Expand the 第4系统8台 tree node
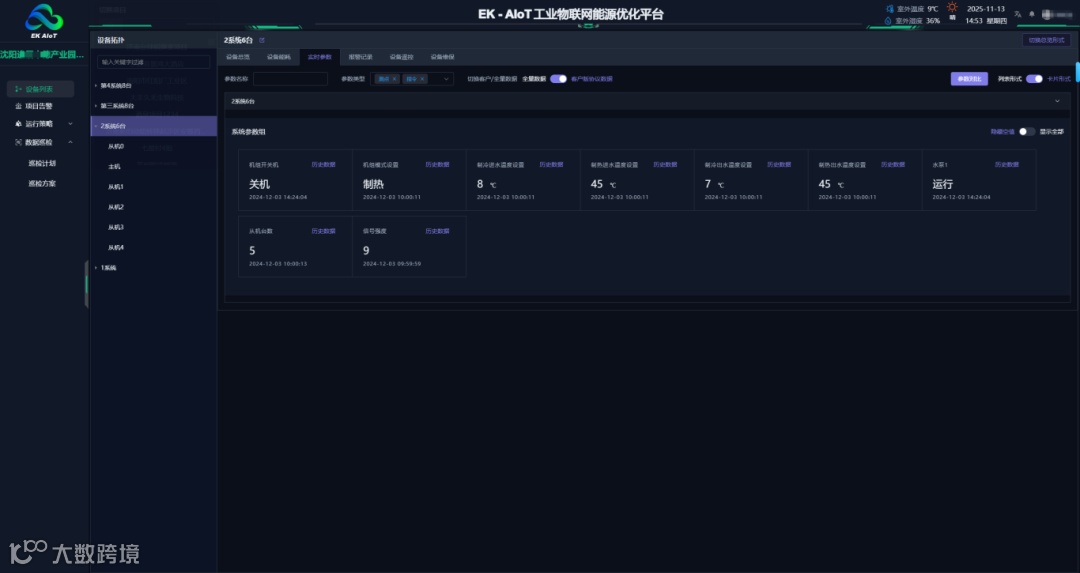Screen dimensions: 1080x573 96,86
